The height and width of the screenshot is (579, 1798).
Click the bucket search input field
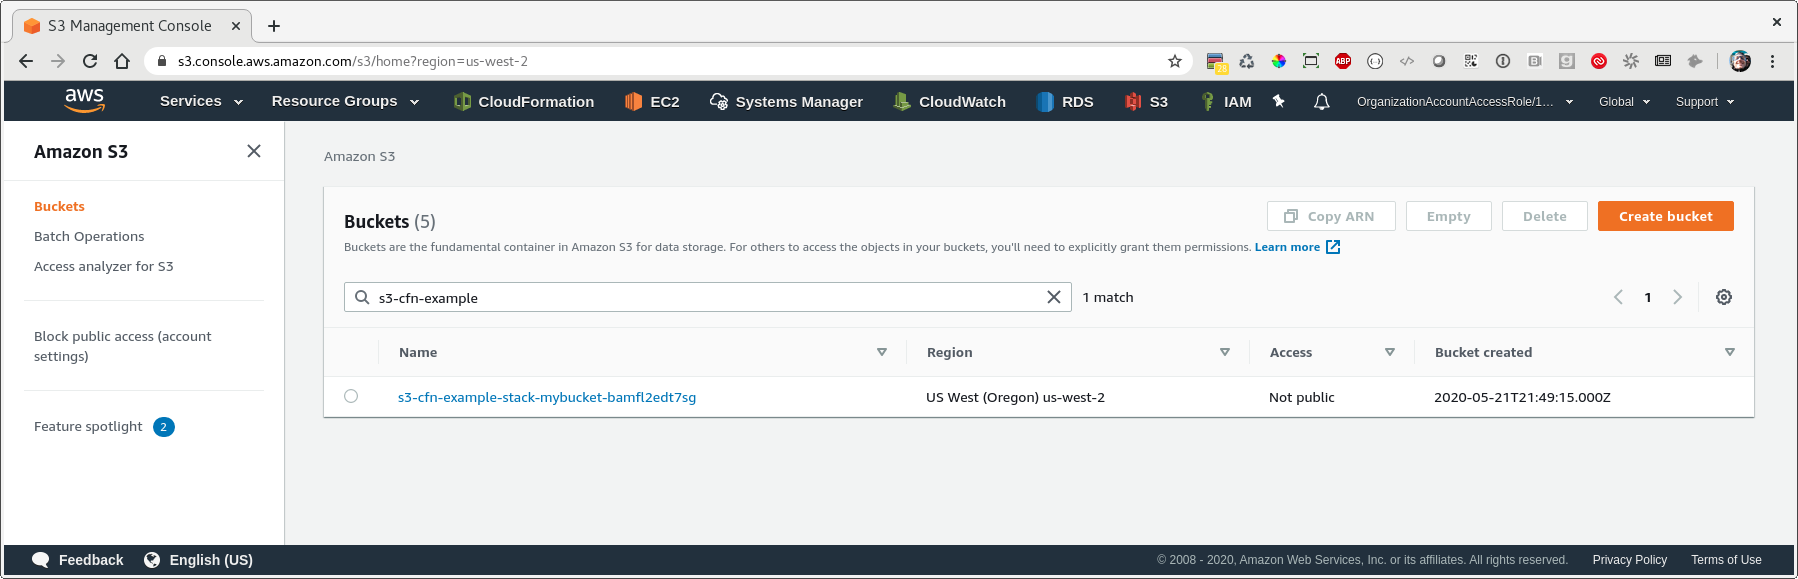click(708, 297)
